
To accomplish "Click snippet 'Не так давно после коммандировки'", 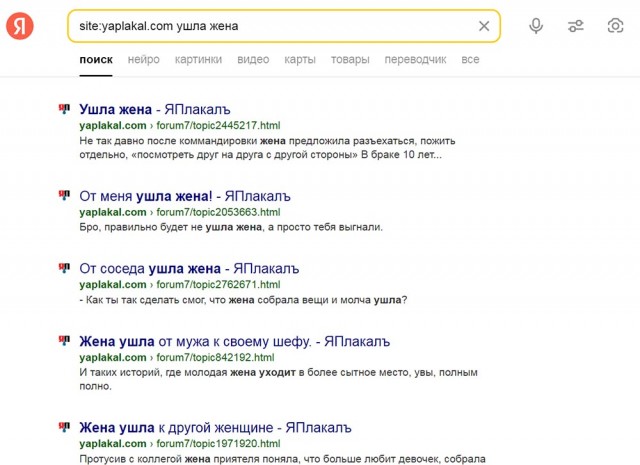I will pos(267,148).
